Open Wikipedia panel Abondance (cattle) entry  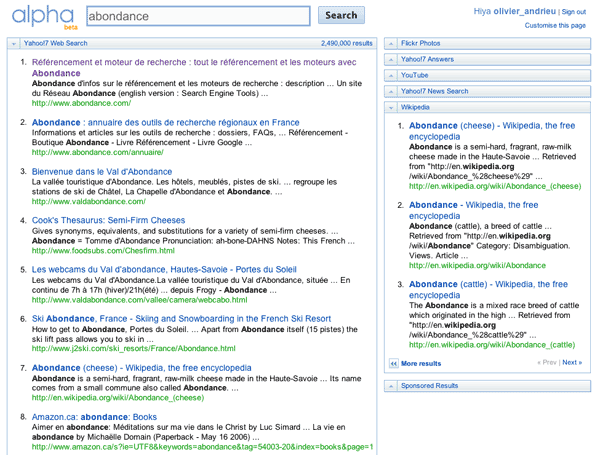point(488,289)
